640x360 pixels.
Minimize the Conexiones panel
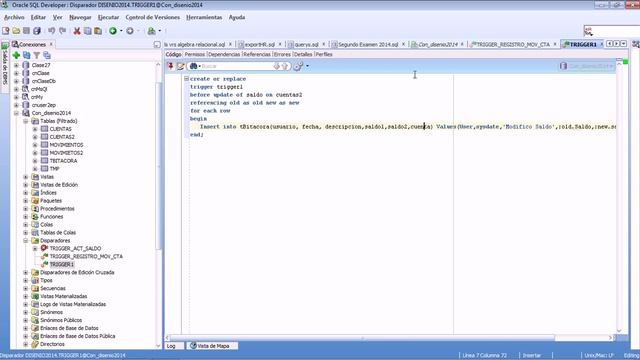[157, 44]
